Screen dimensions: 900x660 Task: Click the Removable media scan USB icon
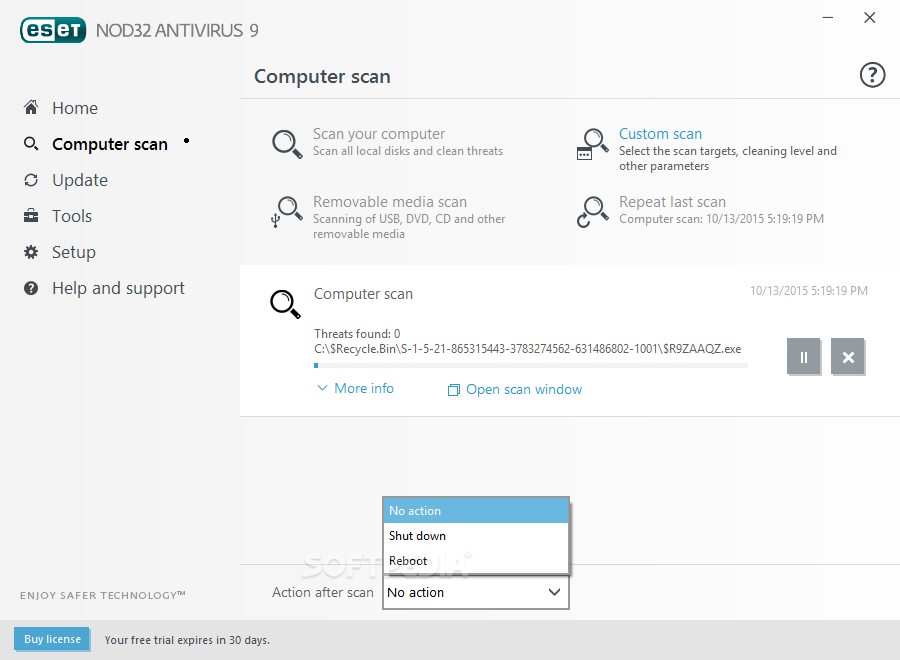click(286, 212)
